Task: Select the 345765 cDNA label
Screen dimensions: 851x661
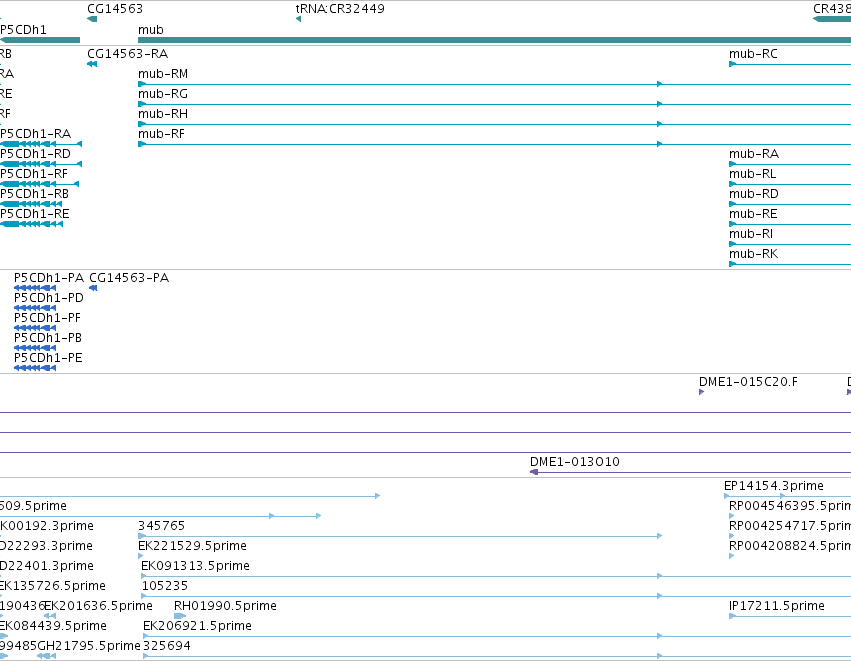Action: (162, 526)
